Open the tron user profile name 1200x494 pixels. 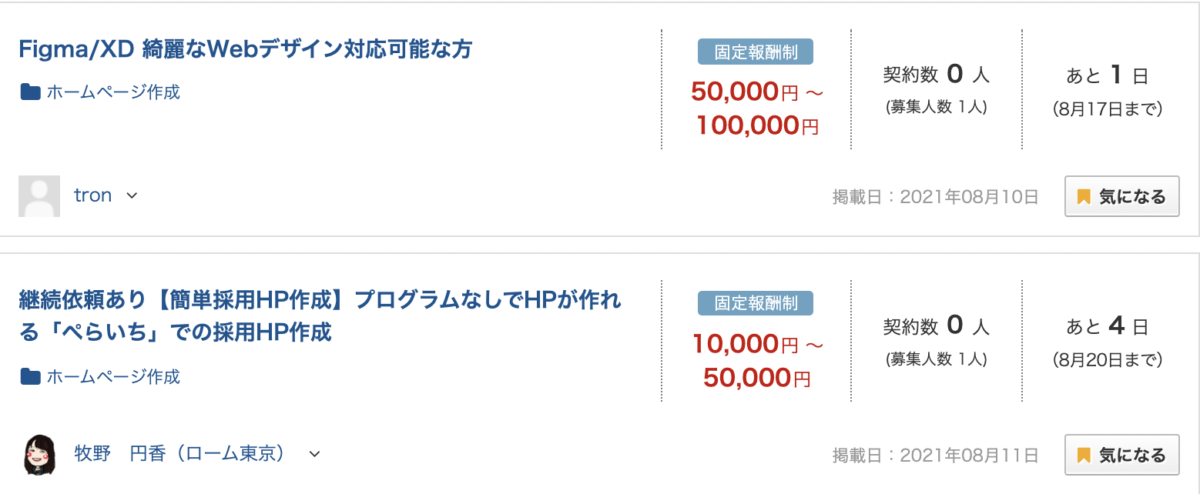[x=93, y=196]
